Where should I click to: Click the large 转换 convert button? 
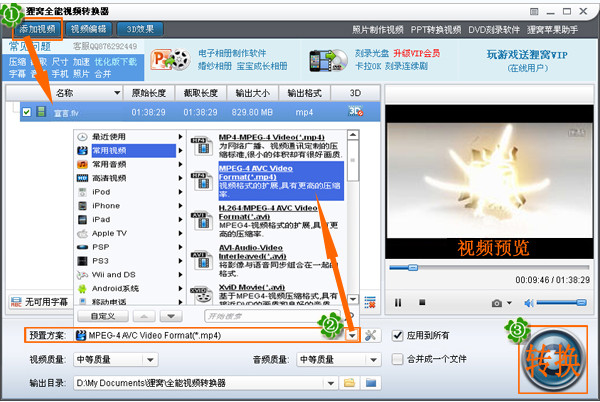553,359
